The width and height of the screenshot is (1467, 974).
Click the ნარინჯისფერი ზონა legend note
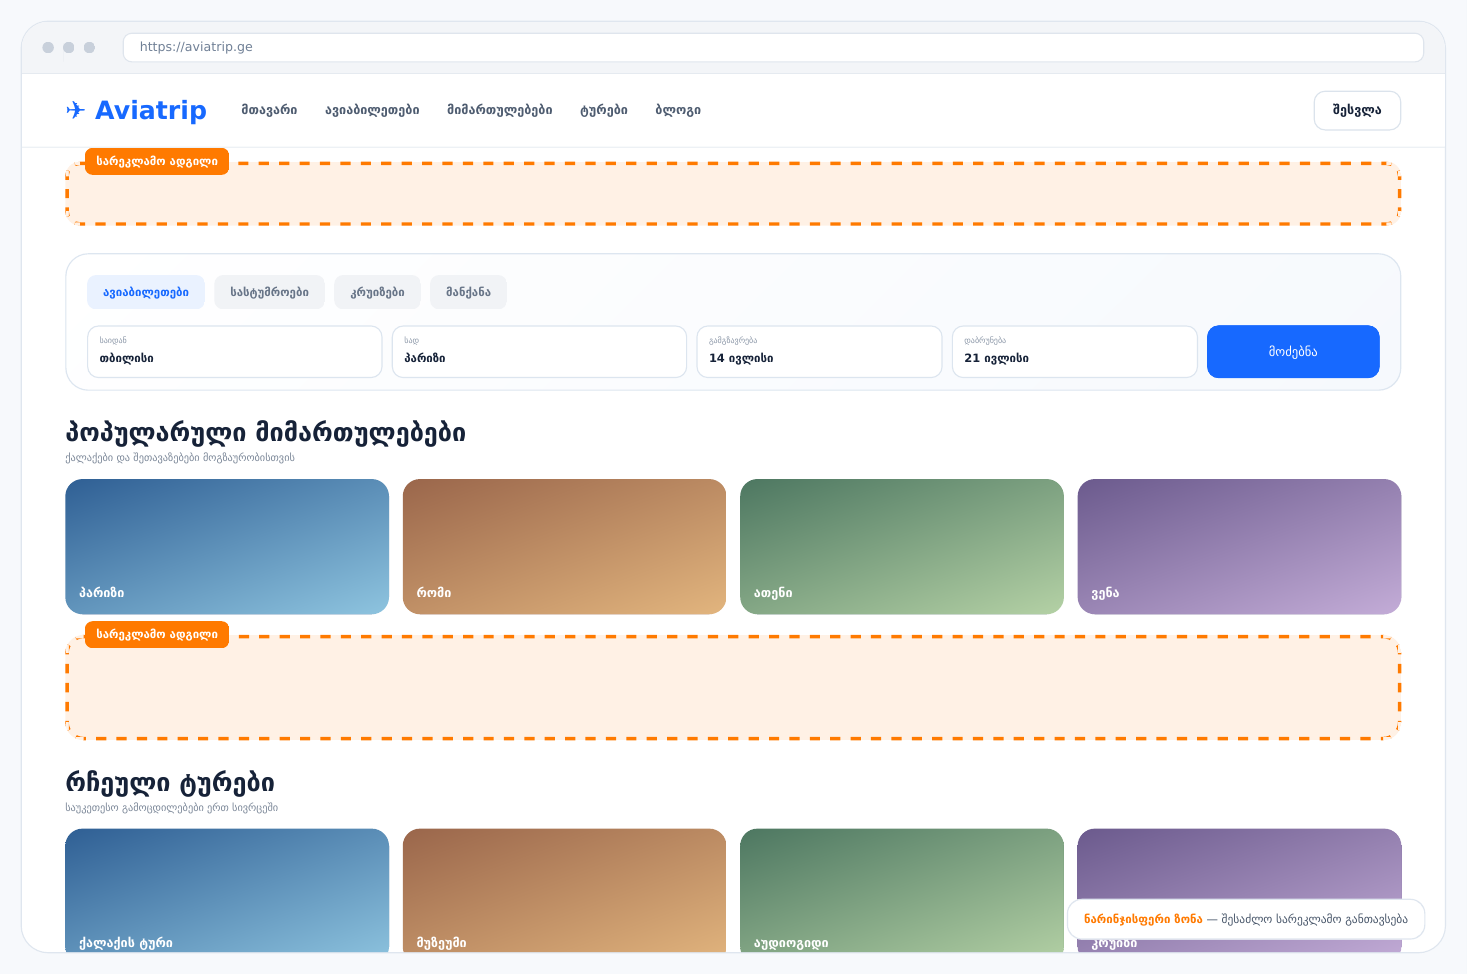1246,919
